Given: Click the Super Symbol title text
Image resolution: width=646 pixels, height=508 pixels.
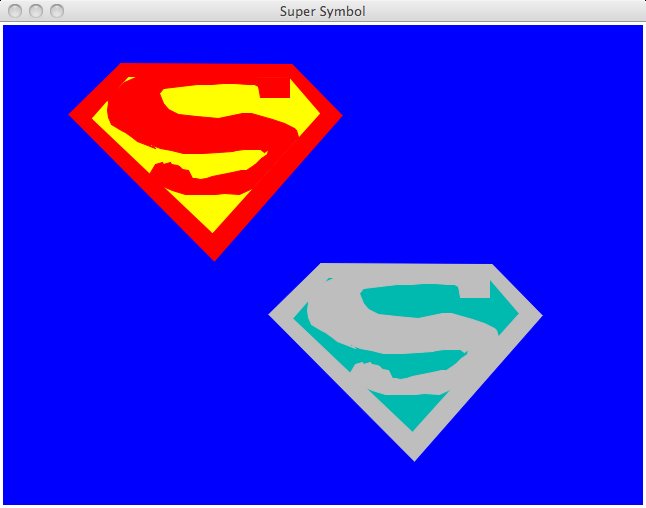Looking at the screenshot, I should (x=323, y=11).
